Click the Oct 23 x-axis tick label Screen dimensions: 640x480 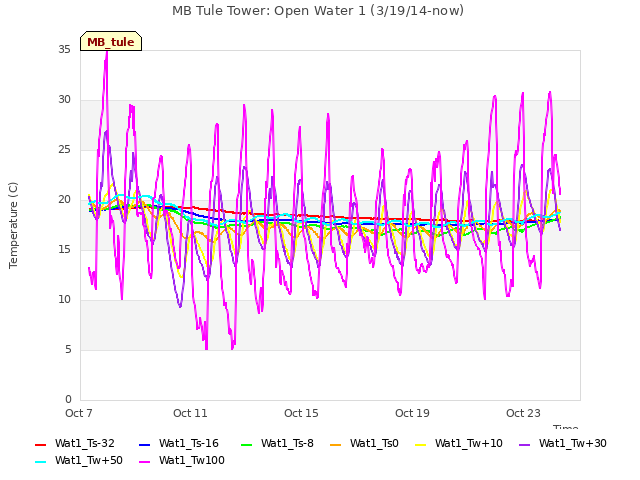(523, 413)
